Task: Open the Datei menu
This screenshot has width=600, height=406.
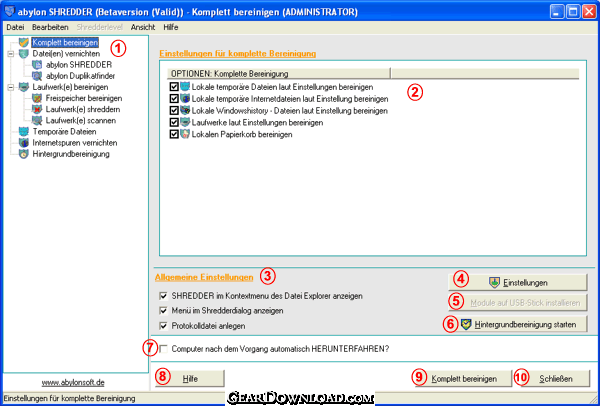Action: coord(15,27)
